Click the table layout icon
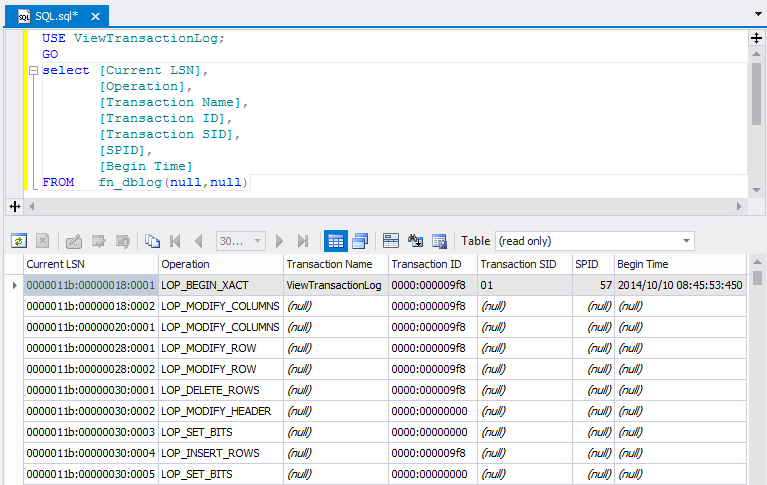 pos(391,241)
